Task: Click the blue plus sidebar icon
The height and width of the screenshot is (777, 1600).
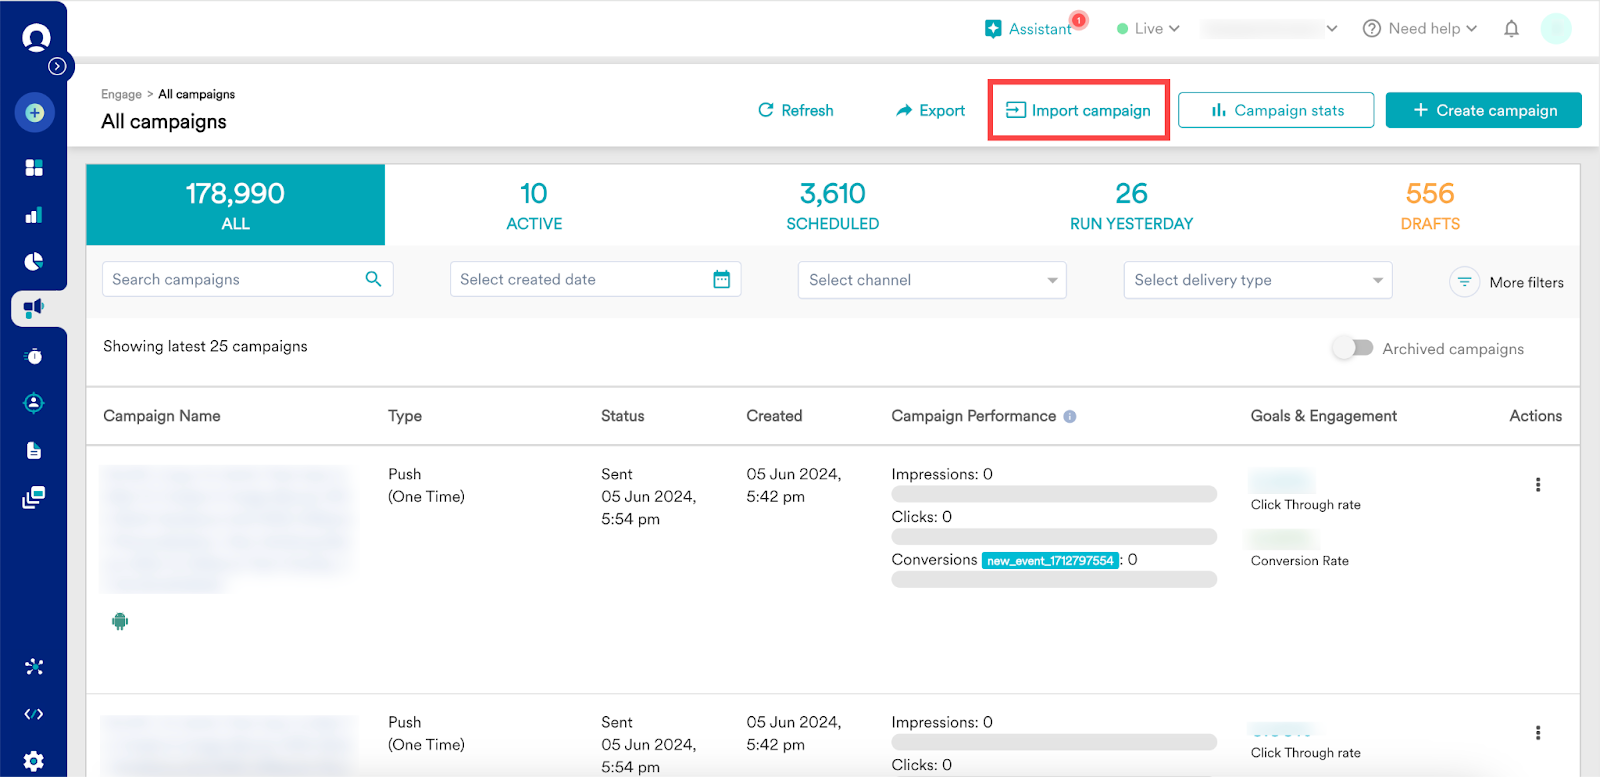Action: pos(35,112)
